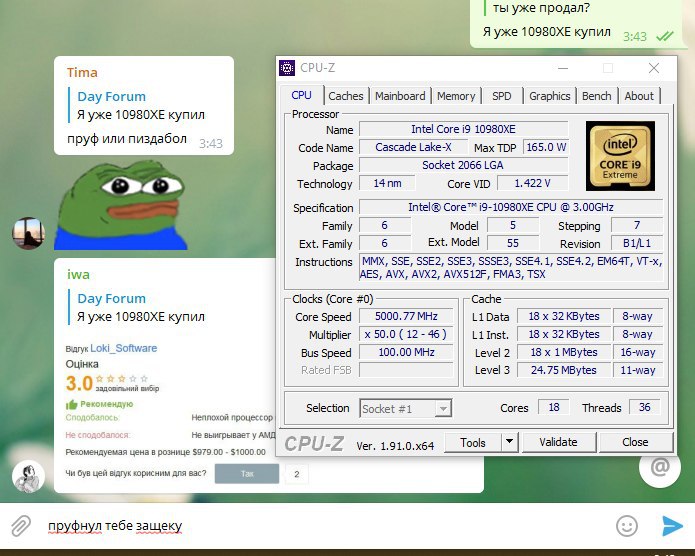Image resolution: width=695 pixels, height=556 pixels.
Task: Click the Close button in CPU-Z
Action: tap(635, 442)
